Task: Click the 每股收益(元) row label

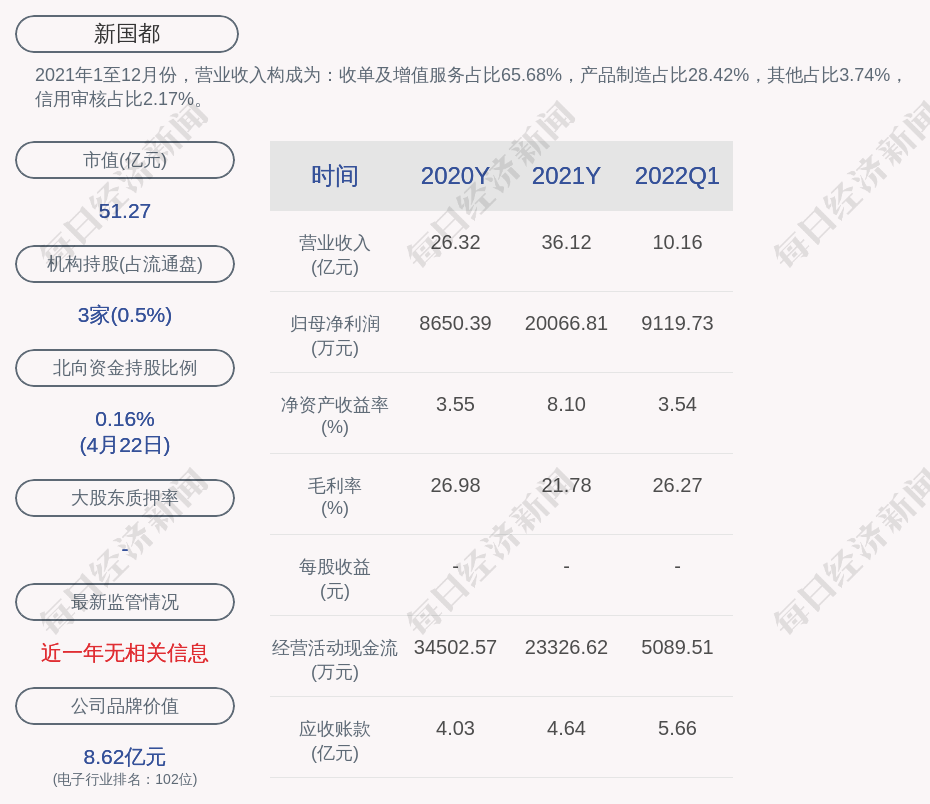Action: [x=335, y=579]
